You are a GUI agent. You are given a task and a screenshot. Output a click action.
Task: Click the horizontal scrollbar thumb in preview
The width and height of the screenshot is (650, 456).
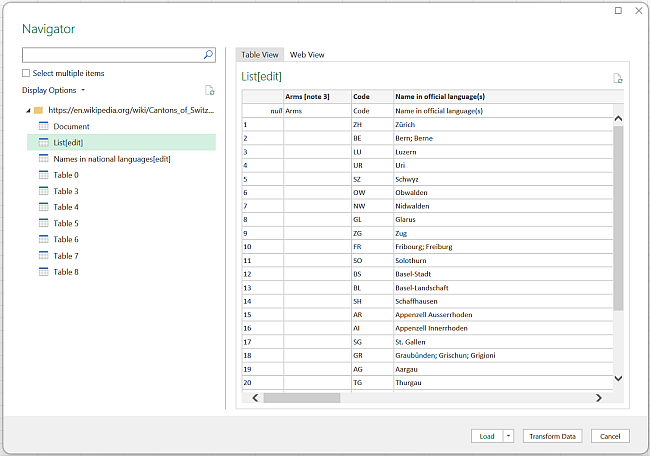click(x=302, y=398)
